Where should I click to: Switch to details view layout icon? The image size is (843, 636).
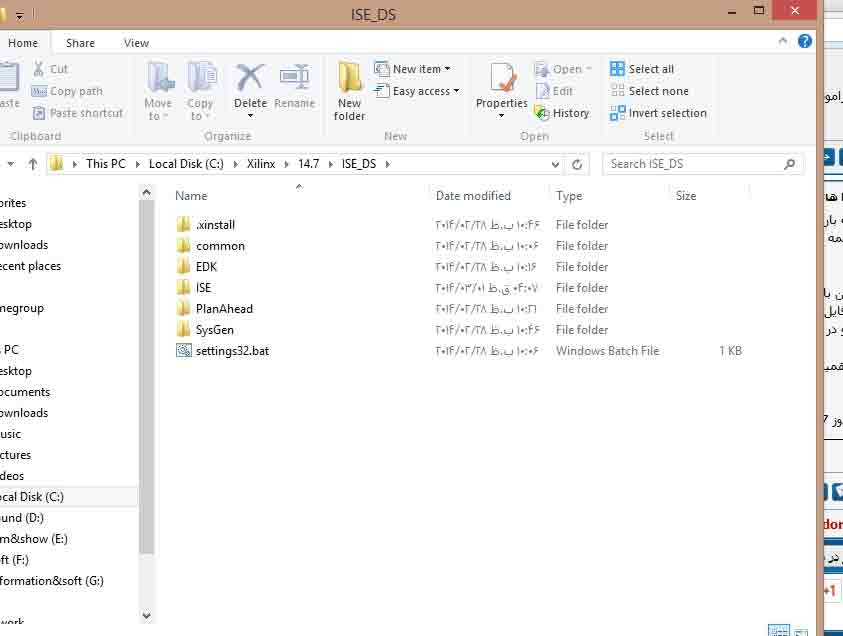tap(778, 630)
